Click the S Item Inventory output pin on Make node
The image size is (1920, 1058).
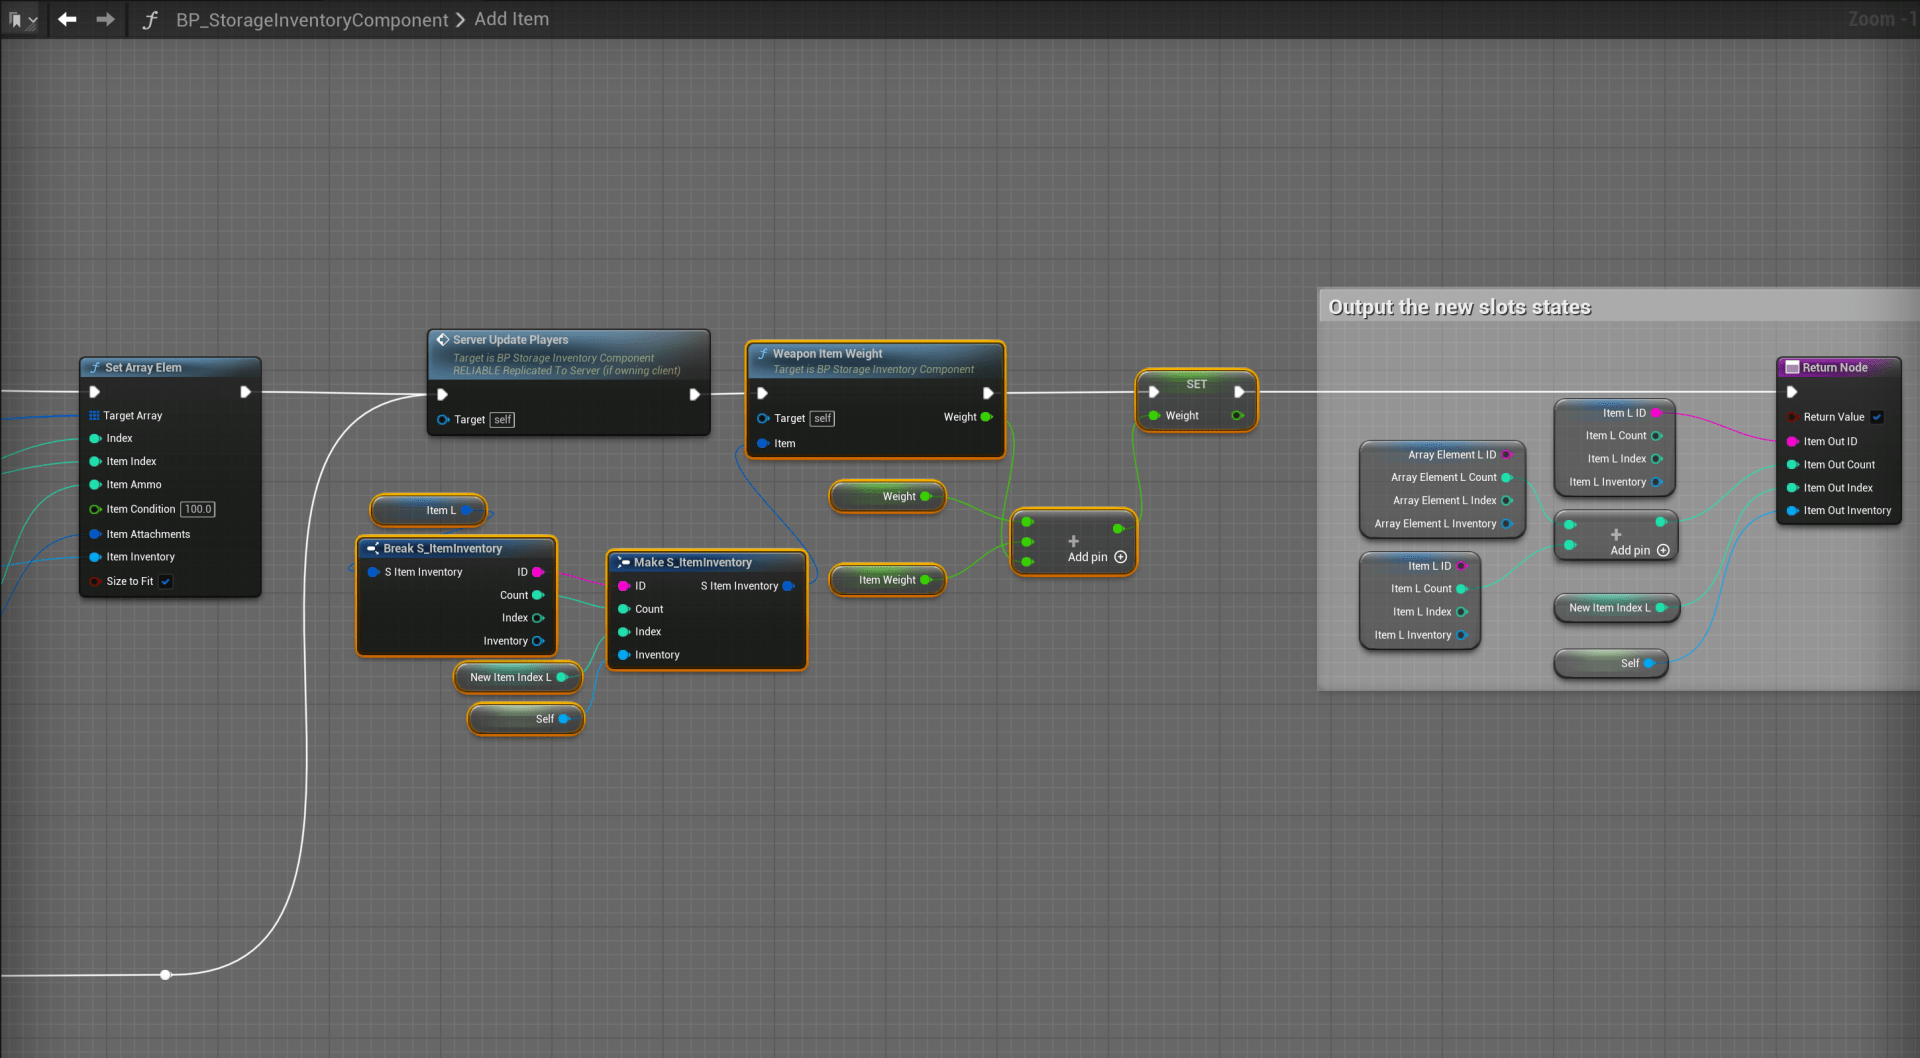788,586
